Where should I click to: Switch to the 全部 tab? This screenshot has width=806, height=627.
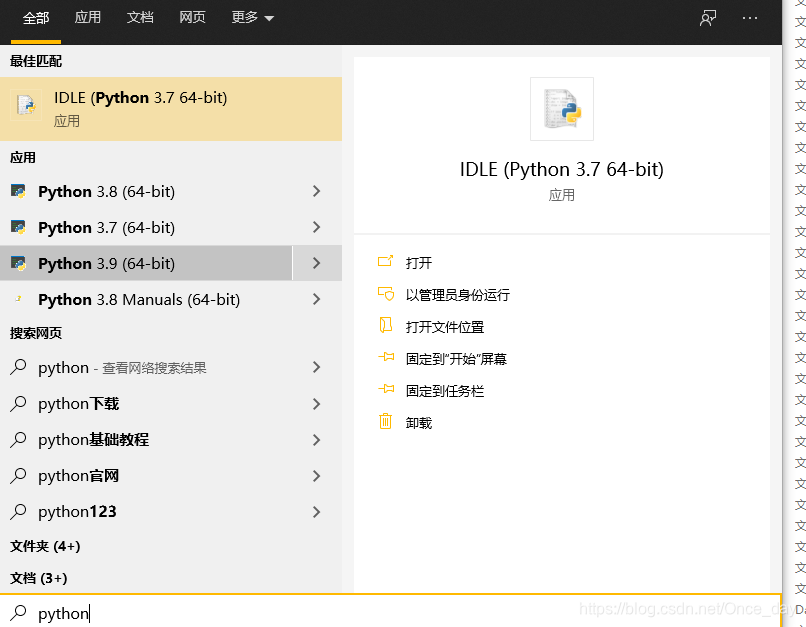click(x=36, y=19)
